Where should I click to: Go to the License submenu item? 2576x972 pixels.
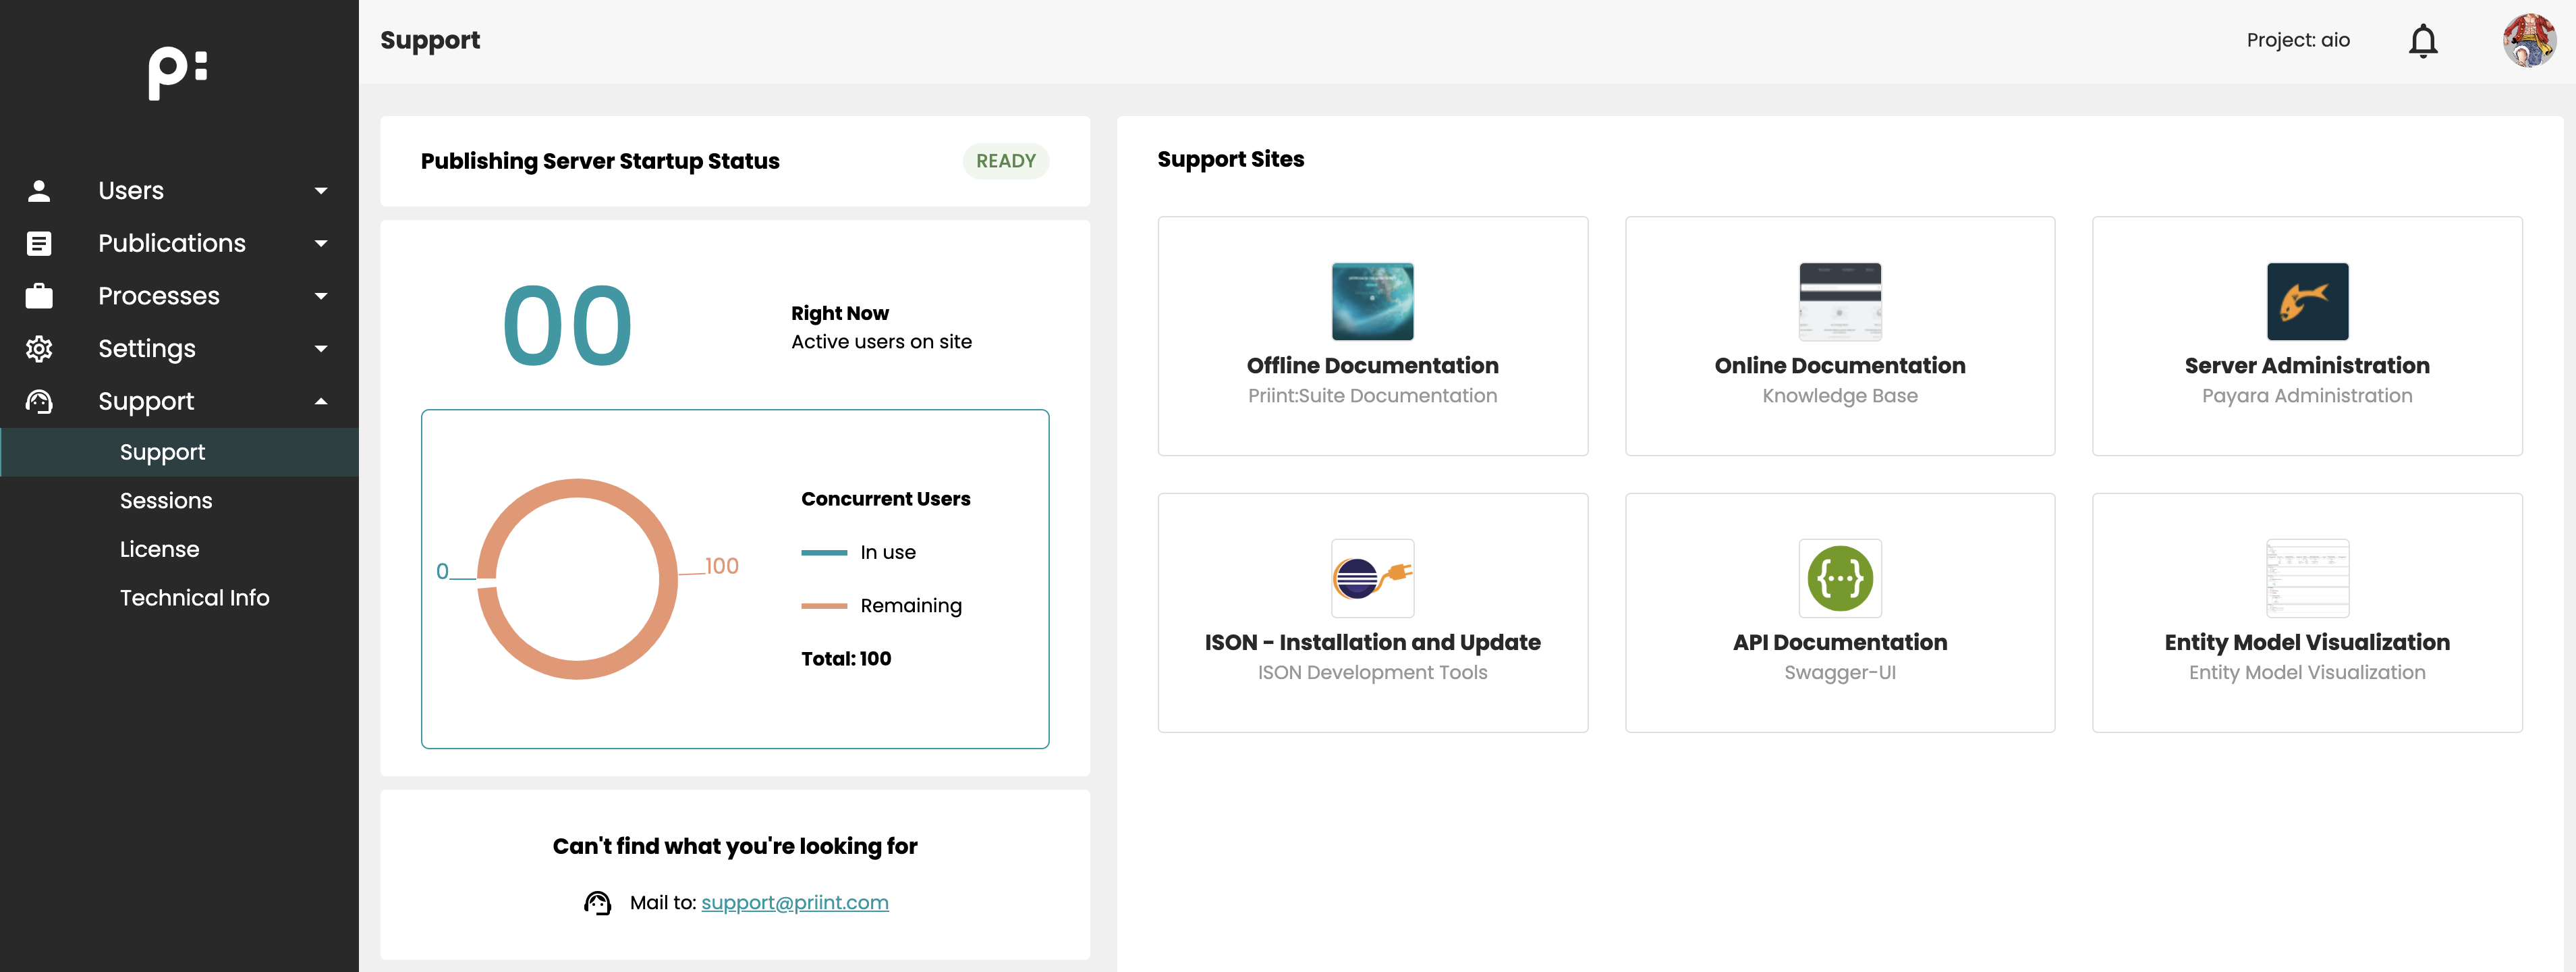(159, 549)
